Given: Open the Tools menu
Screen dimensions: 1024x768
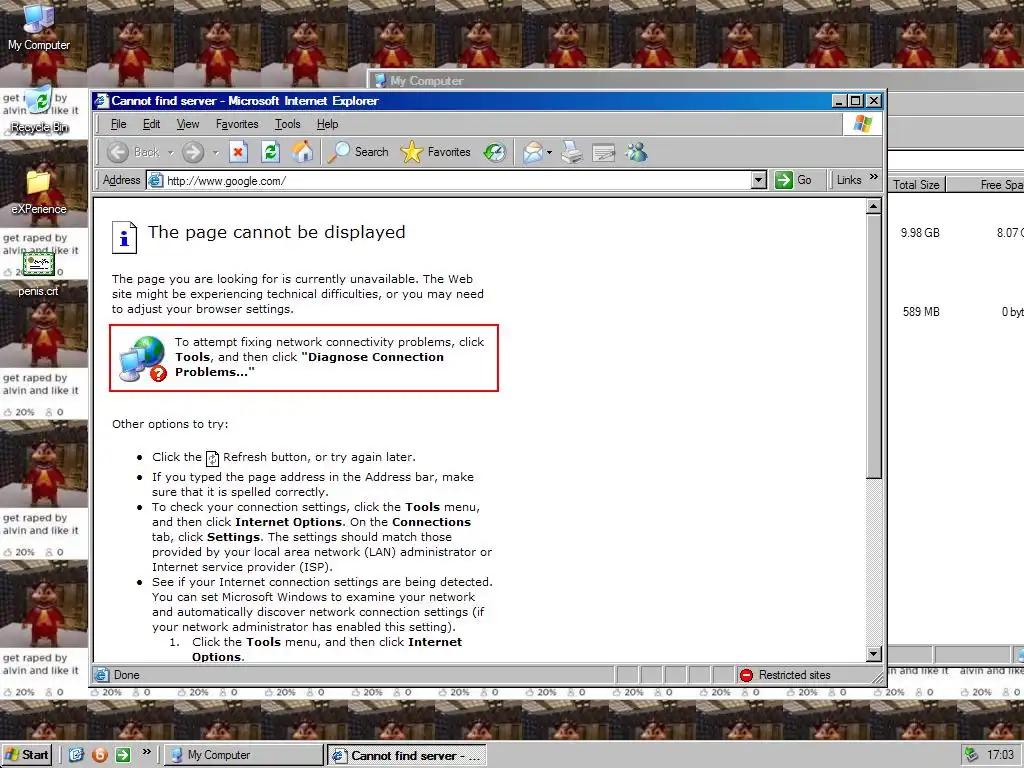Looking at the screenshot, I should tap(287, 124).
